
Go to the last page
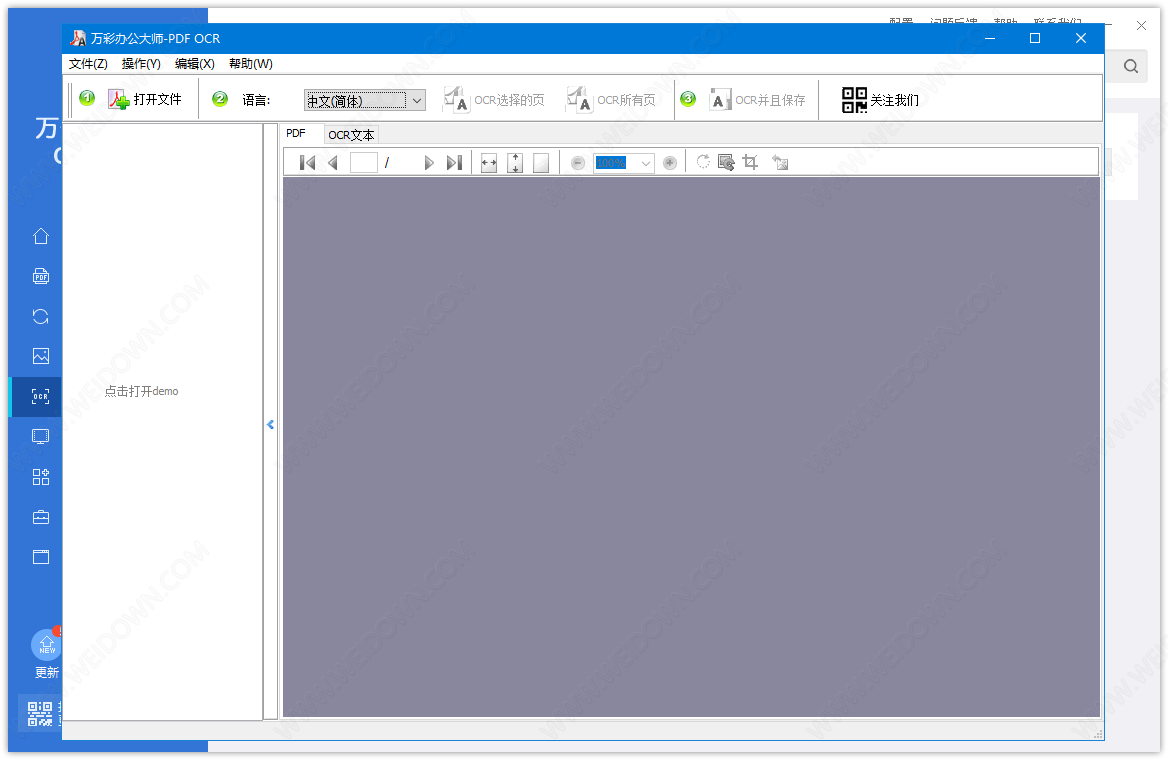pos(454,163)
